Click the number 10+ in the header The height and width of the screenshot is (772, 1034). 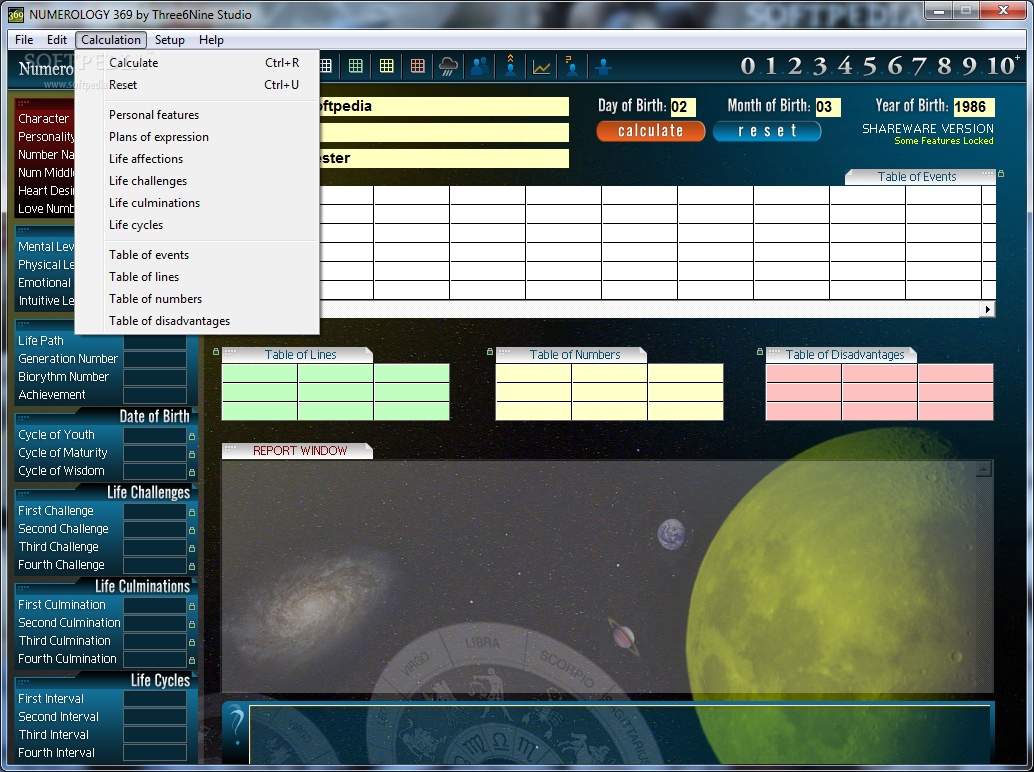[x=1002, y=66]
